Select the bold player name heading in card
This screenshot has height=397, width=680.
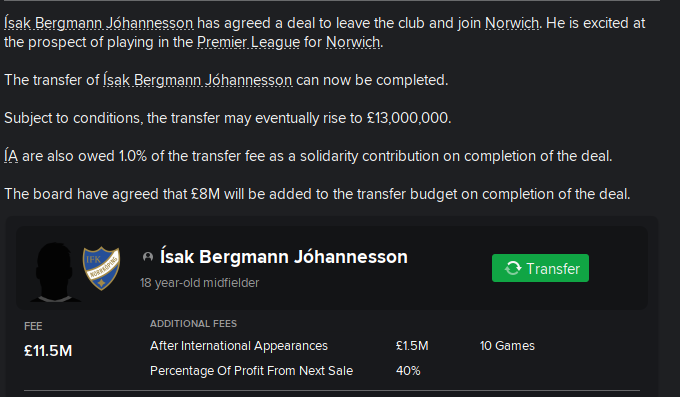(x=284, y=257)
